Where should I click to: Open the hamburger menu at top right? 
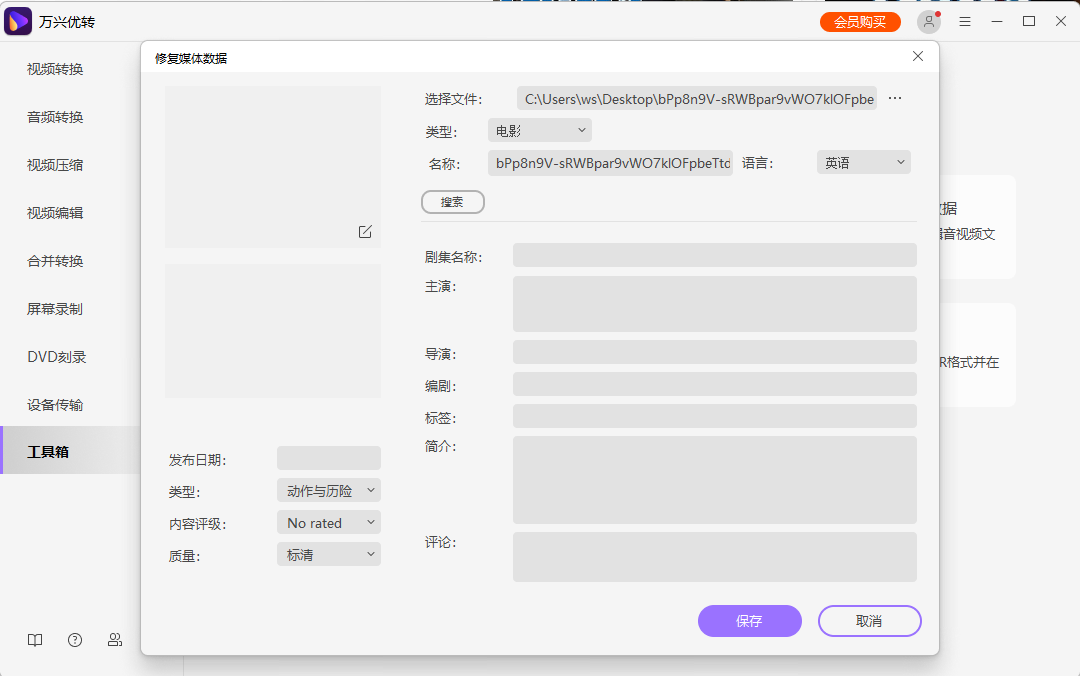click(x=964, y=20)
